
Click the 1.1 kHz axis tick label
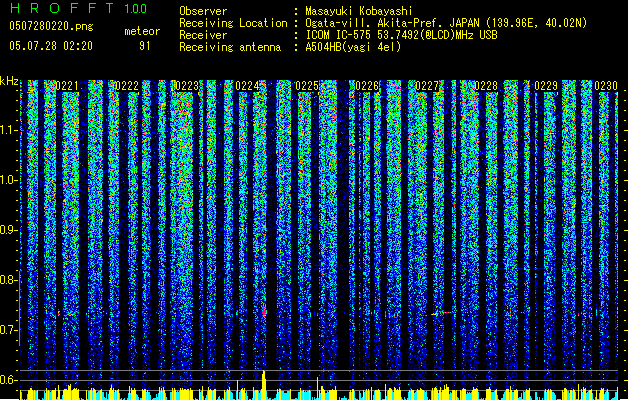click(9, 130)
